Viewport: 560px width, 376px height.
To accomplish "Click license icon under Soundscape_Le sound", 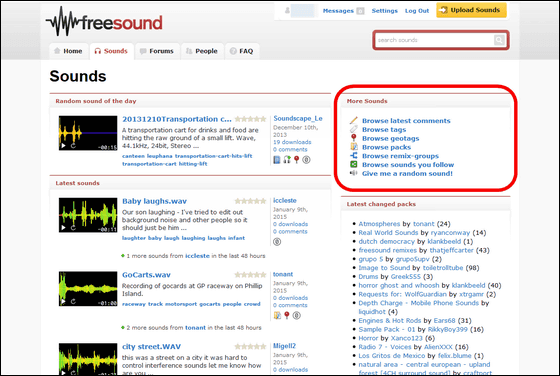I will click(x=306, y=160).
